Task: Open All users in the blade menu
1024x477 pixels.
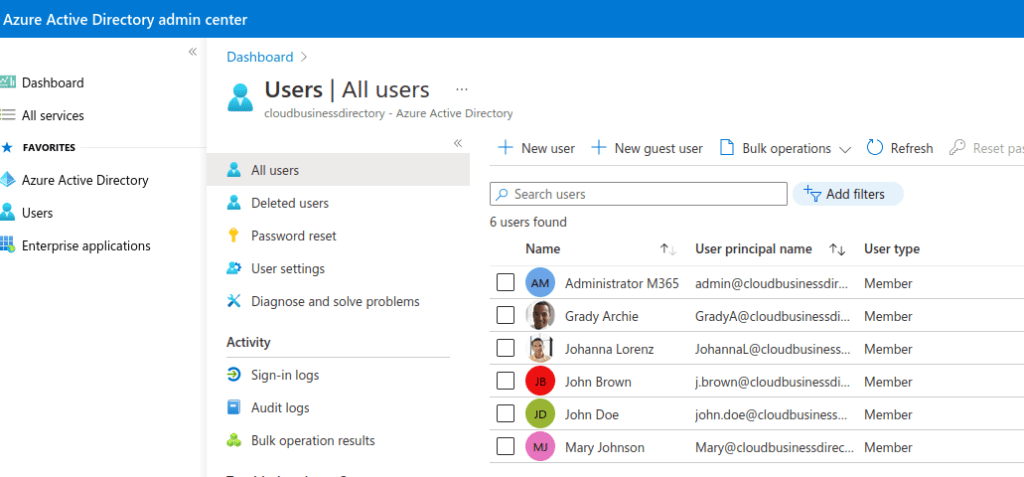Action: (338, 170)
